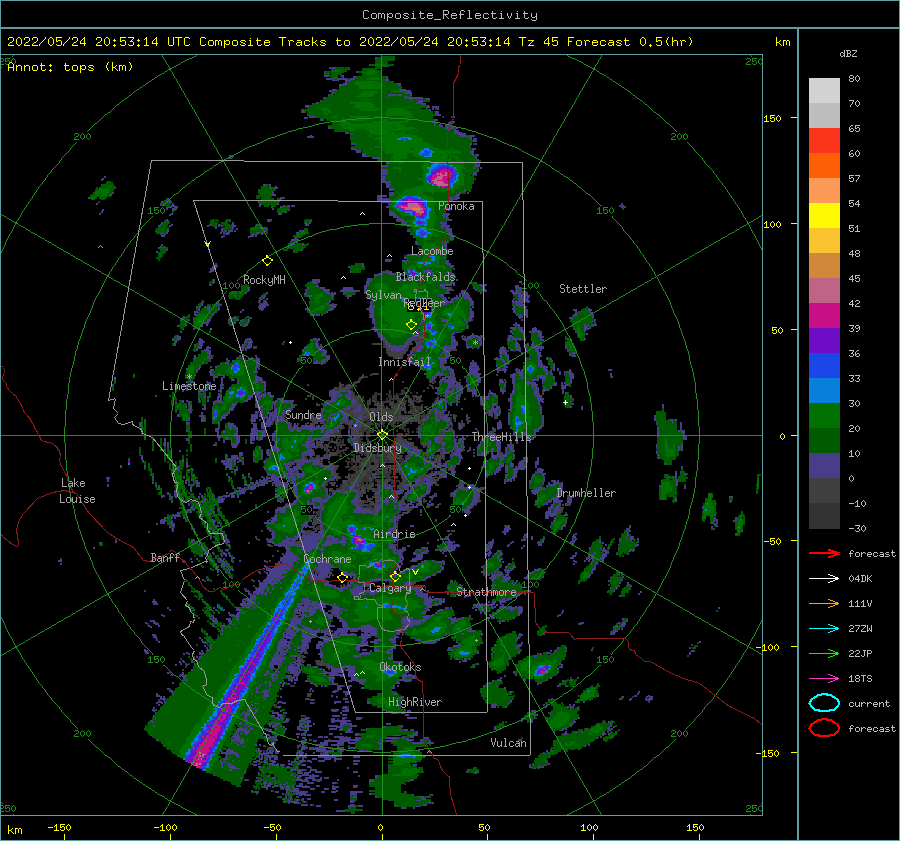Select the dark orange 57–60 dBZ swatch
Screen dimensions: 900x841
coord(824,165)
